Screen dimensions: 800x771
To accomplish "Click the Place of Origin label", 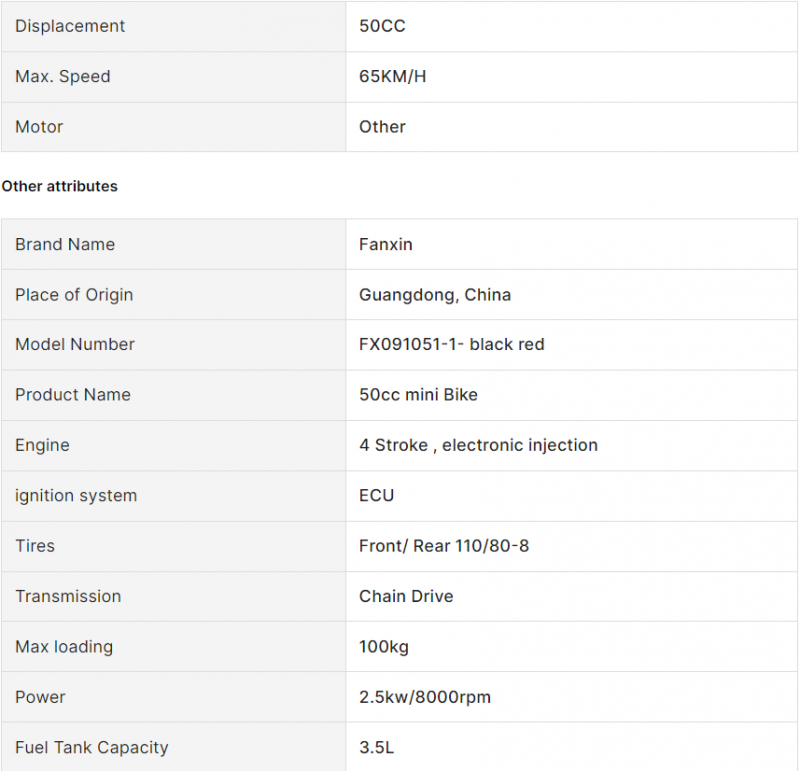I will click(x=74, y=294).
